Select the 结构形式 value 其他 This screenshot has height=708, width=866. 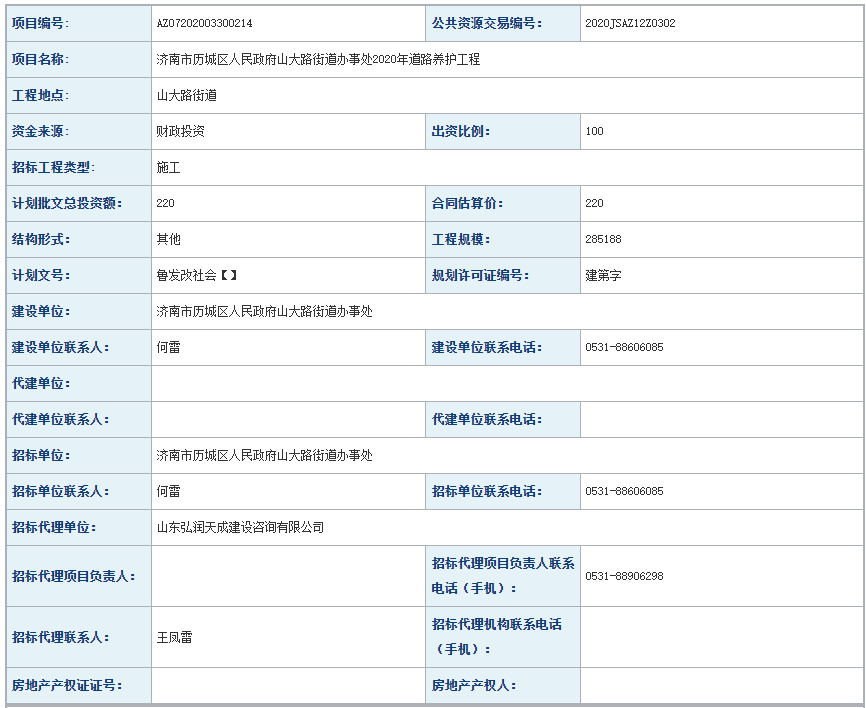[168, 239]
